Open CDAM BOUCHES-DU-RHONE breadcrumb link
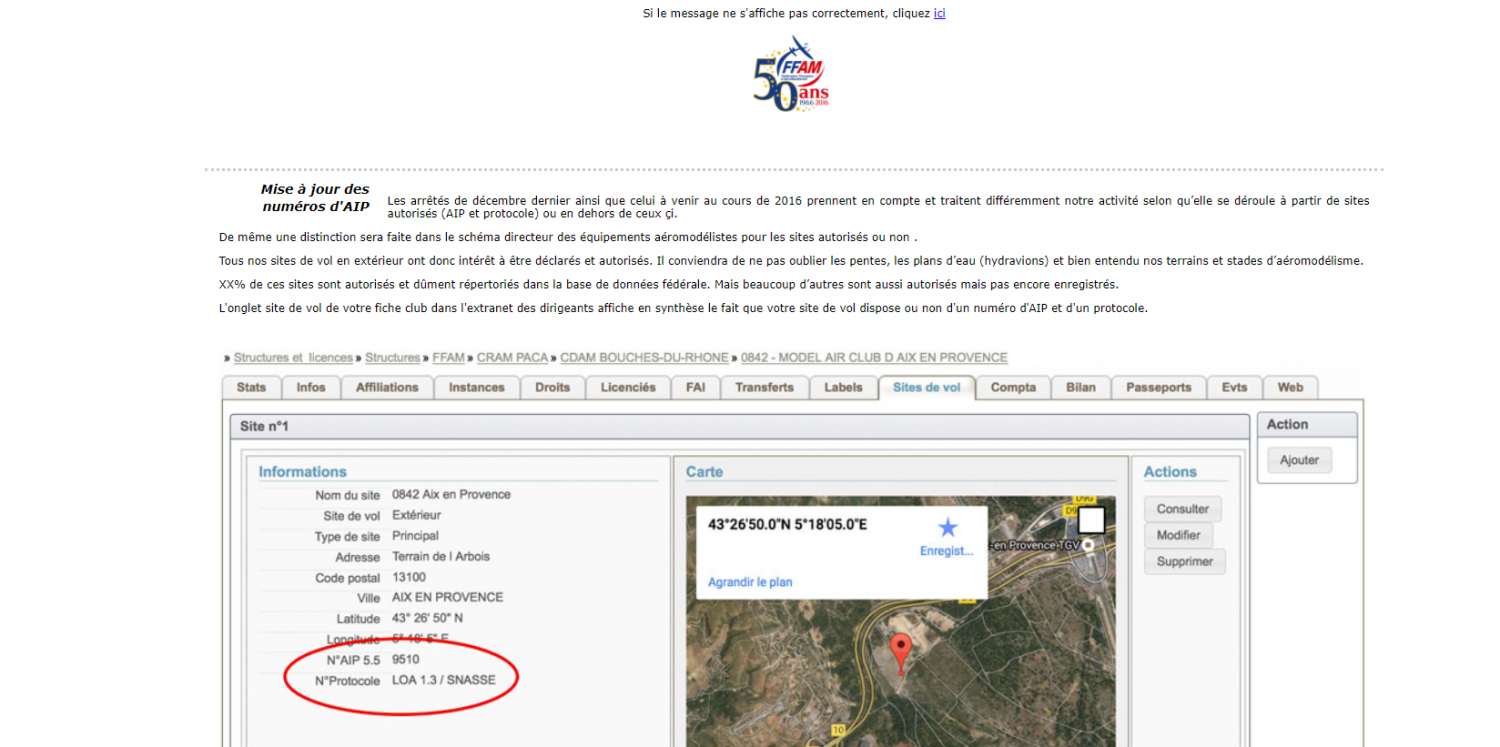1500x747 pixels. point(645,358)
